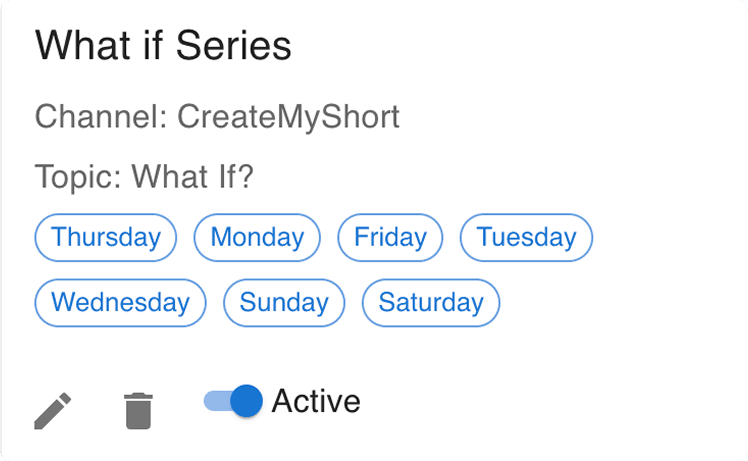Edit the What if Series with the pencil icon
This screenshot has width=748, height=461.
(52, 411)
